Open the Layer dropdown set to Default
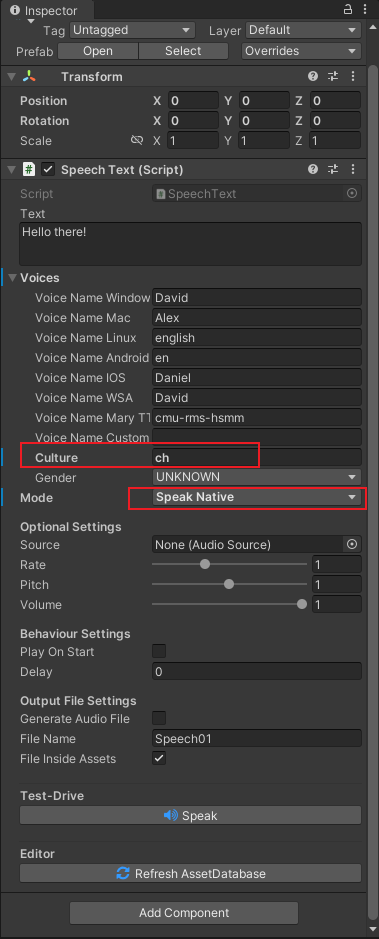Image resolution: width=379 pixels, height=939 pixels. point(303,30)
